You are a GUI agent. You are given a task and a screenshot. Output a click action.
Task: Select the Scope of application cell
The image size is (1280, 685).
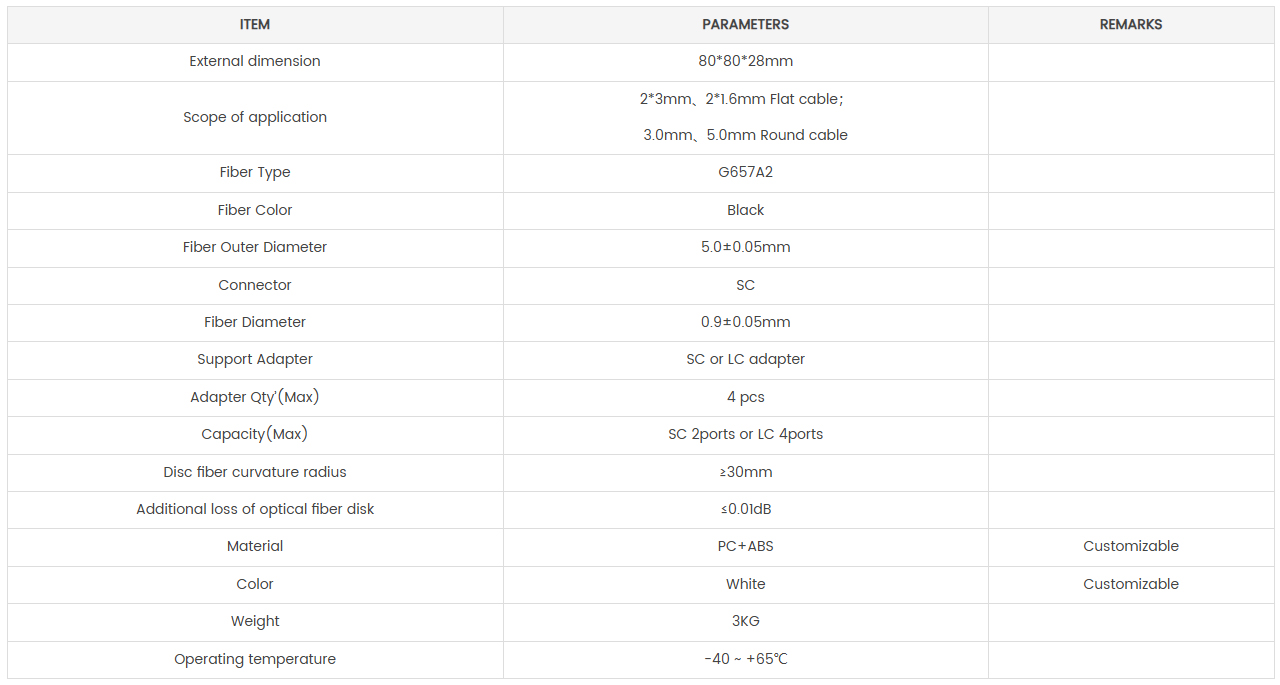click(255, 117)
